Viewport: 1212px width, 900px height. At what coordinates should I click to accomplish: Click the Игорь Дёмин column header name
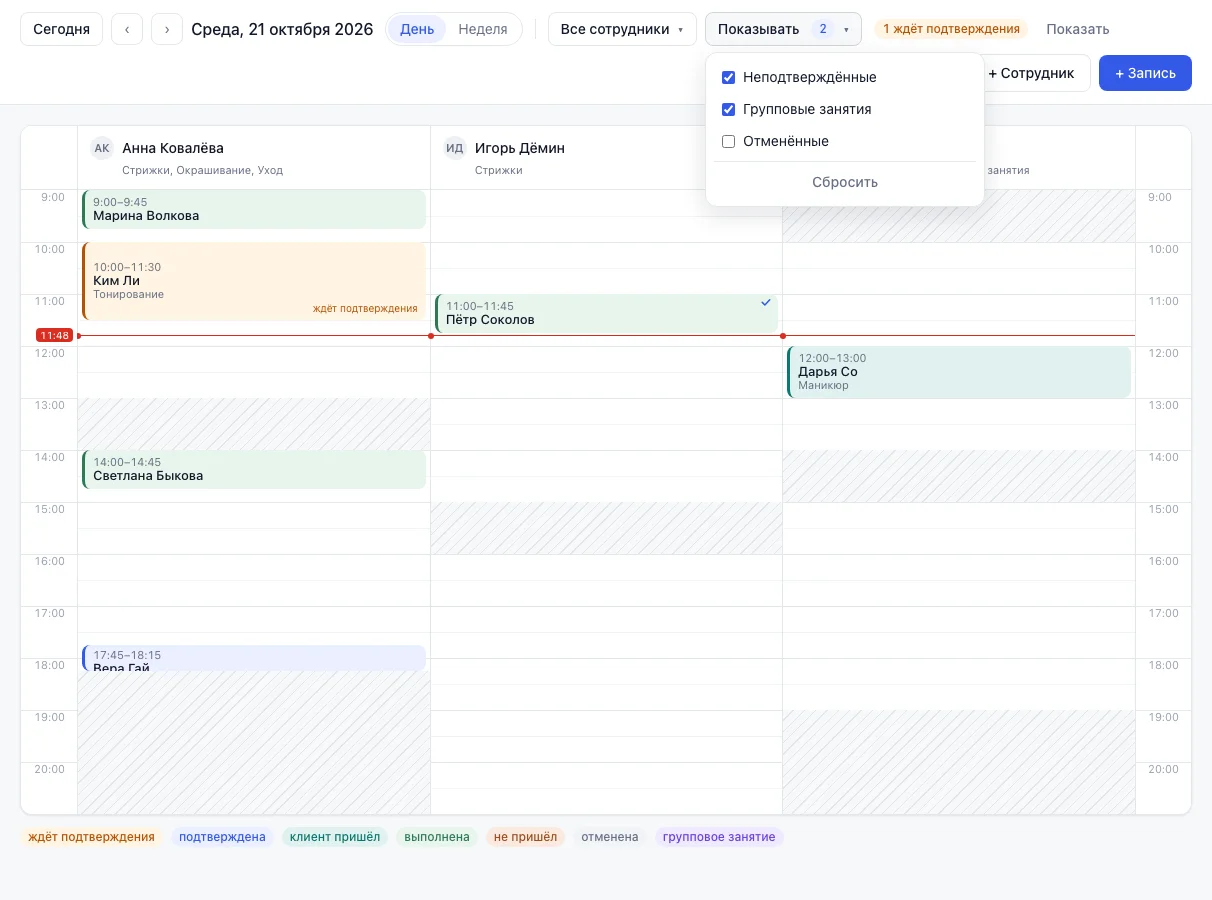pos(520,148)
